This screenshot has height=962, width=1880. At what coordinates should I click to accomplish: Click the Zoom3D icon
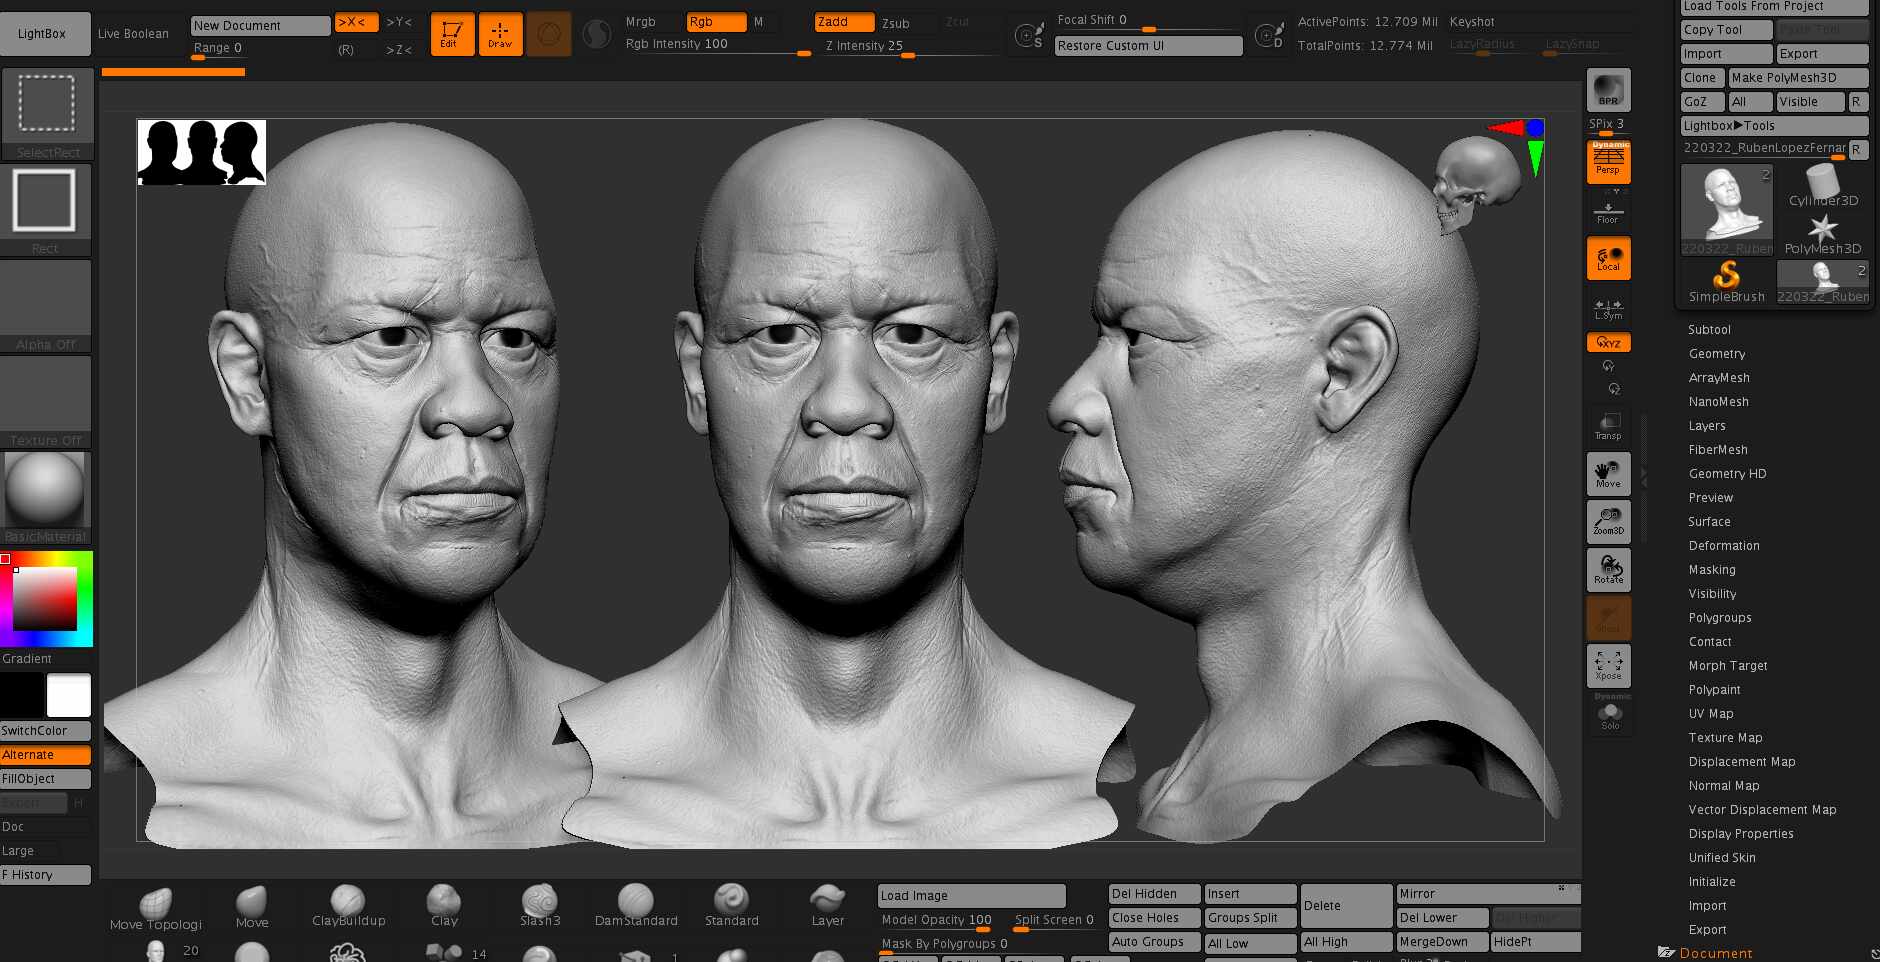pos(1608,522)
